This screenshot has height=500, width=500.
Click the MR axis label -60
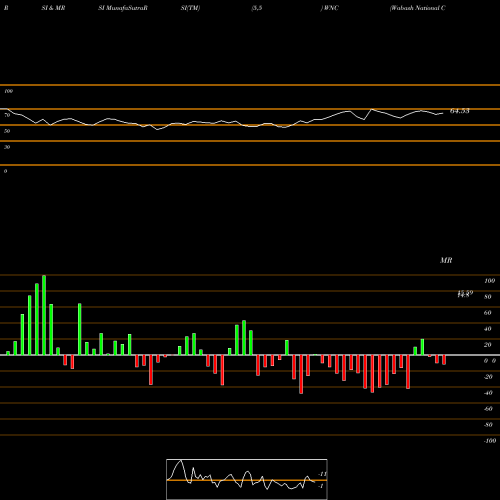pos(488,409)
